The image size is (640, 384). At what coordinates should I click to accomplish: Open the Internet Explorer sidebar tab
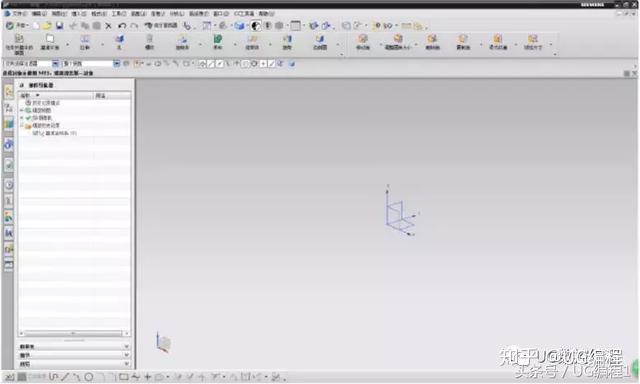coord(9,144)
